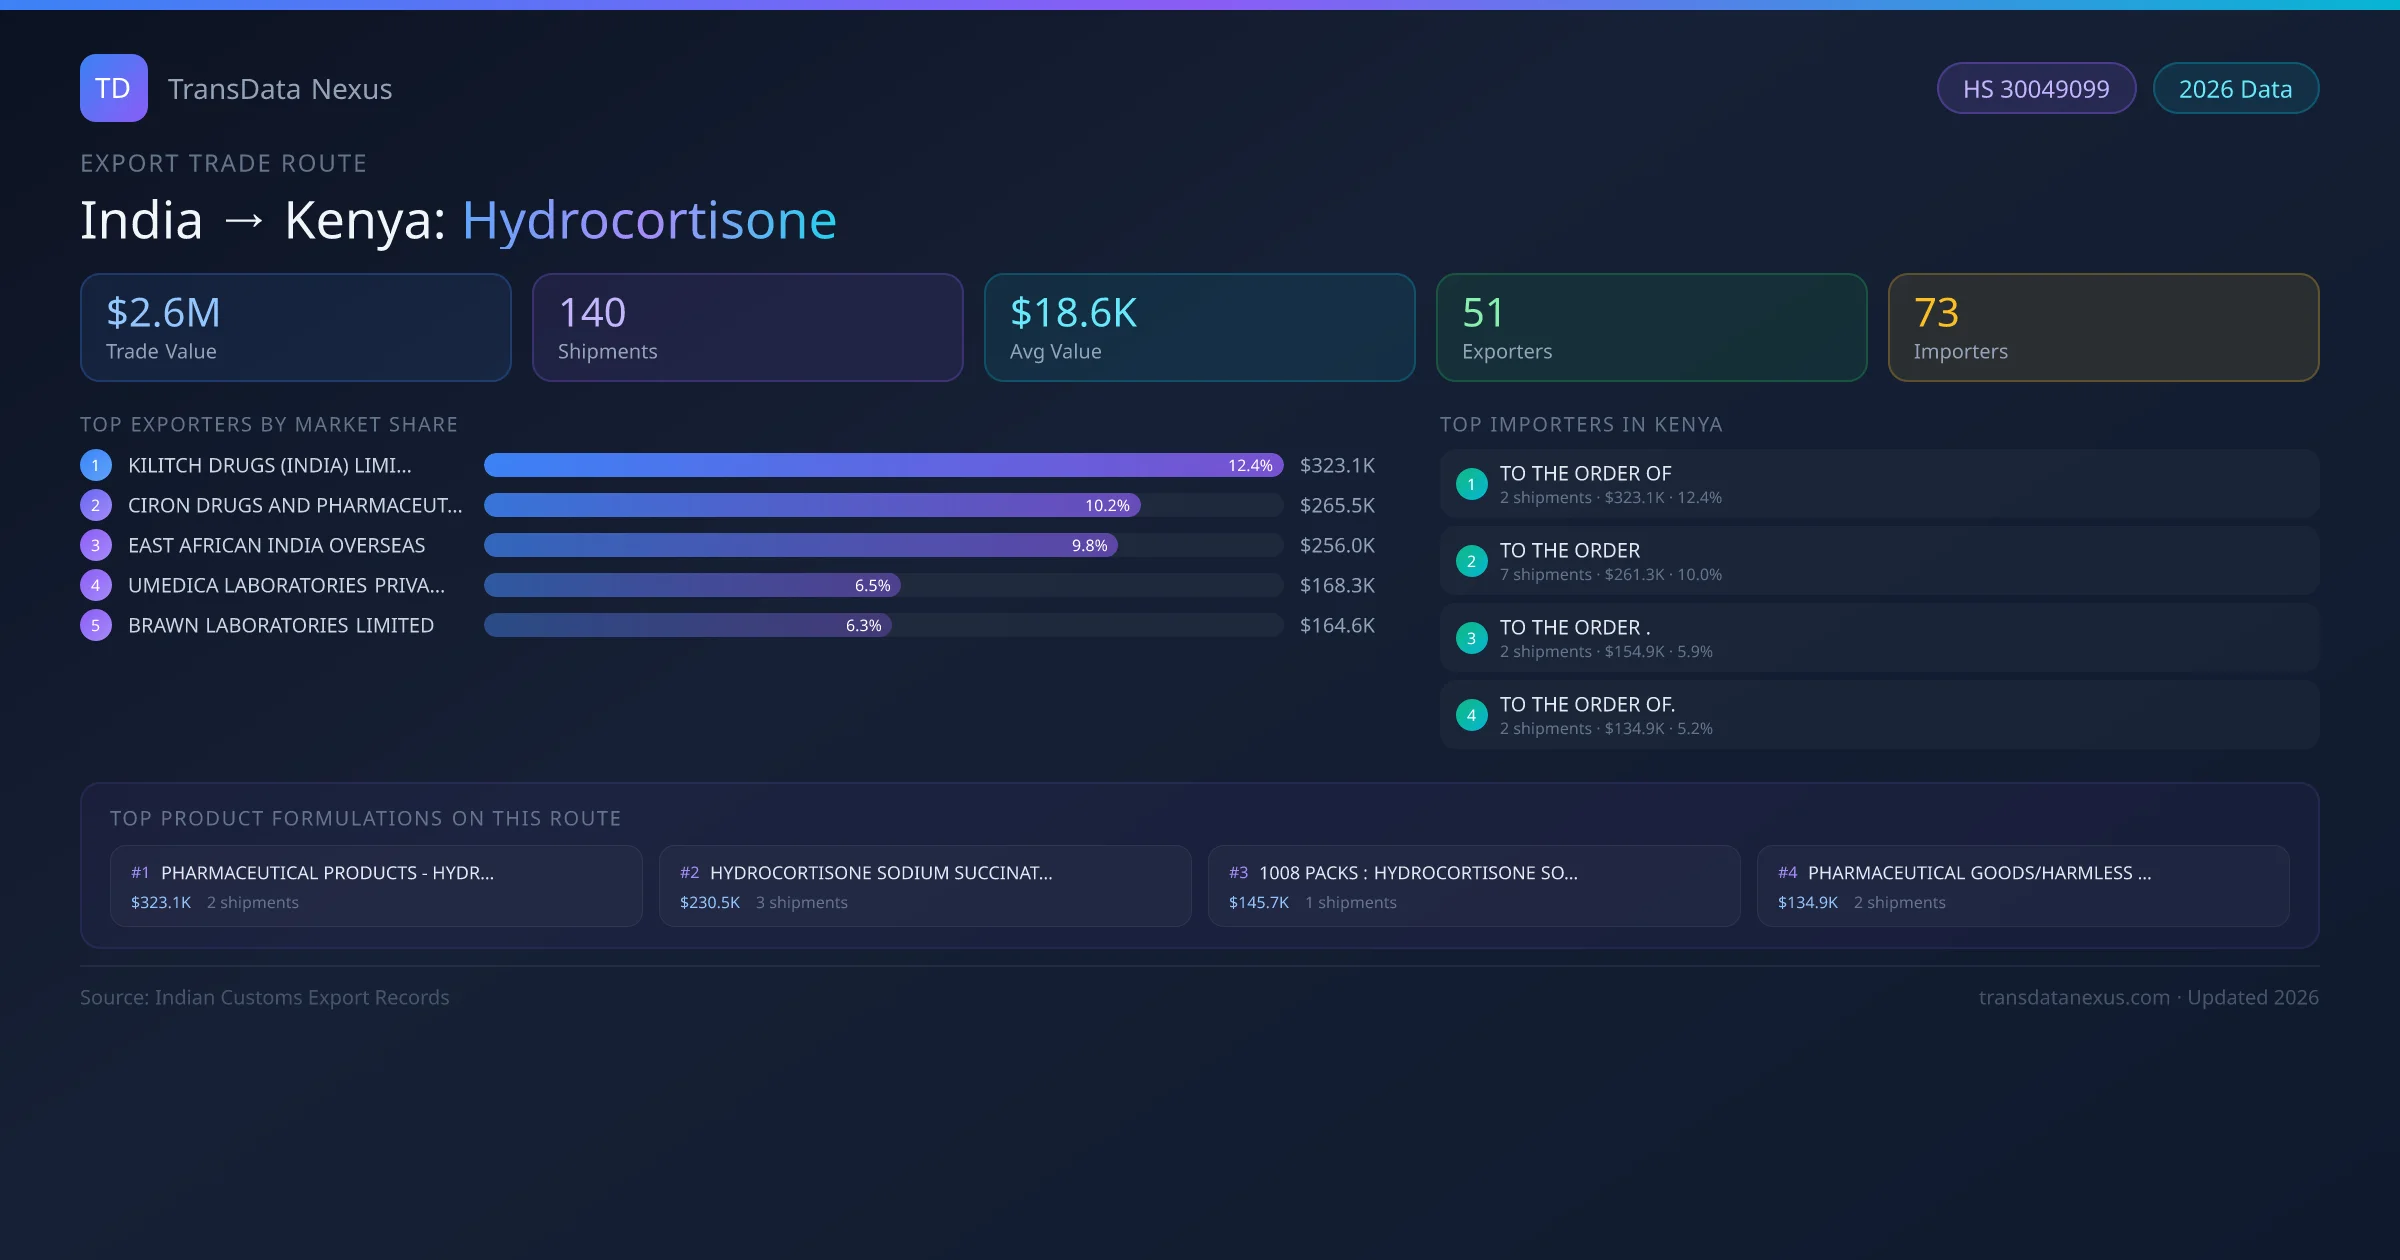The height and width of the screenshot is (1260, 2400).
Task: Click the 12.4% market share bar
Action: pyautogui.click(x=882, y=465)
